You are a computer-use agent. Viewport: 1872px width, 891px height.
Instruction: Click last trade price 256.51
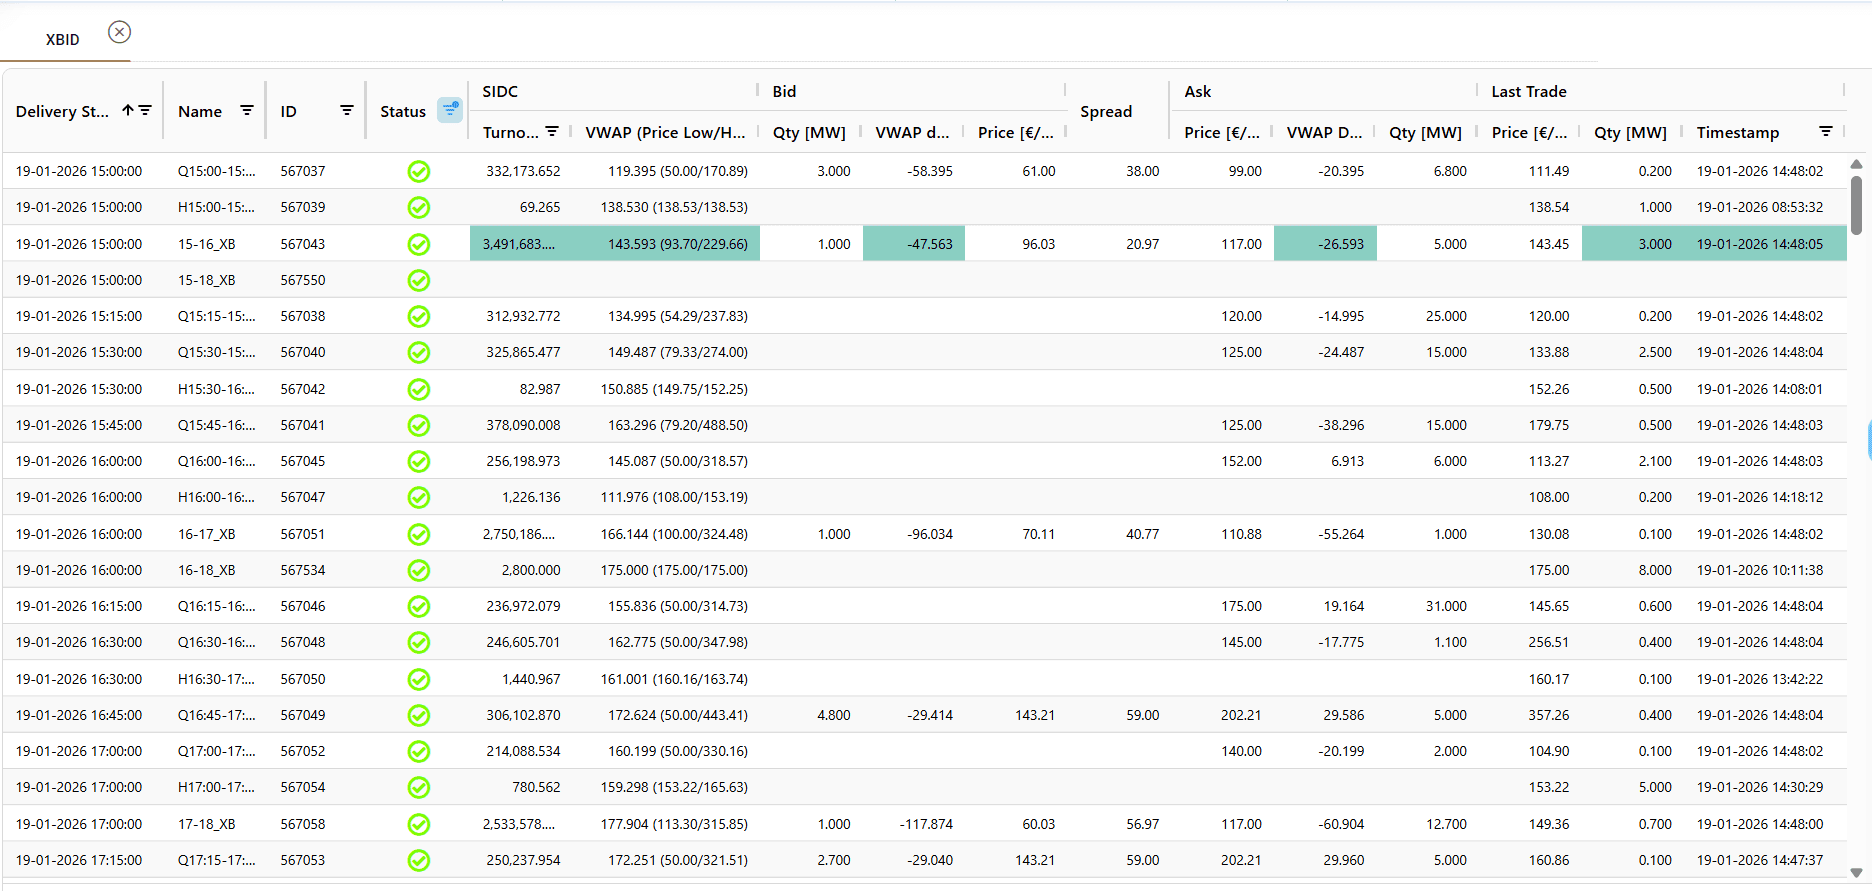[1548, 642]
